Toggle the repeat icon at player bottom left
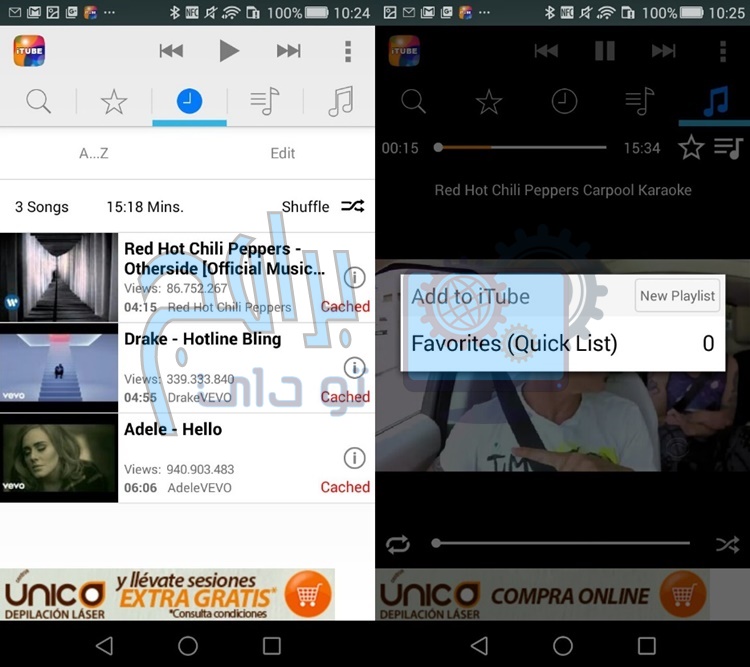The image size is (750, 667). (x=398, y=544)
